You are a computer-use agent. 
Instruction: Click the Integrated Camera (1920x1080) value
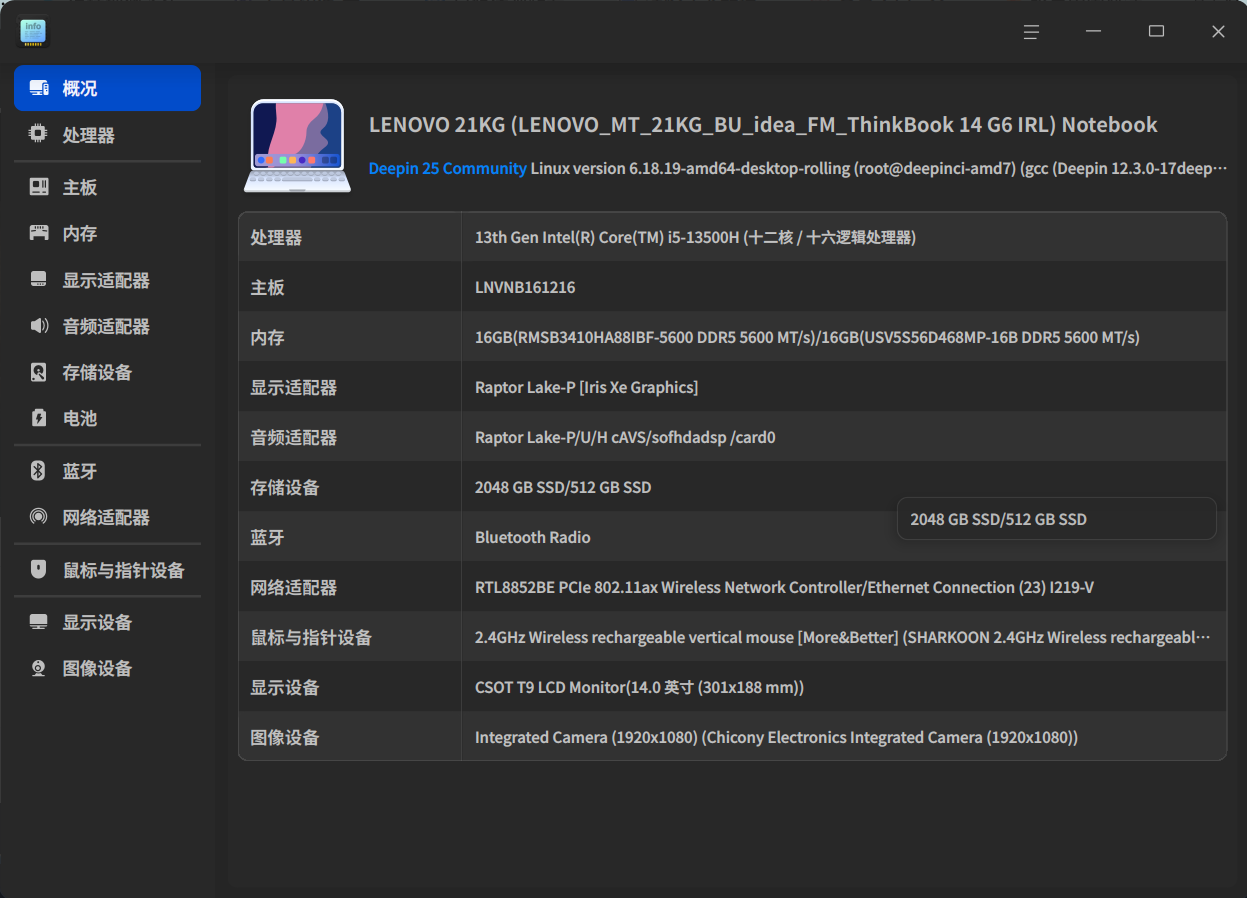click(776, 737)
